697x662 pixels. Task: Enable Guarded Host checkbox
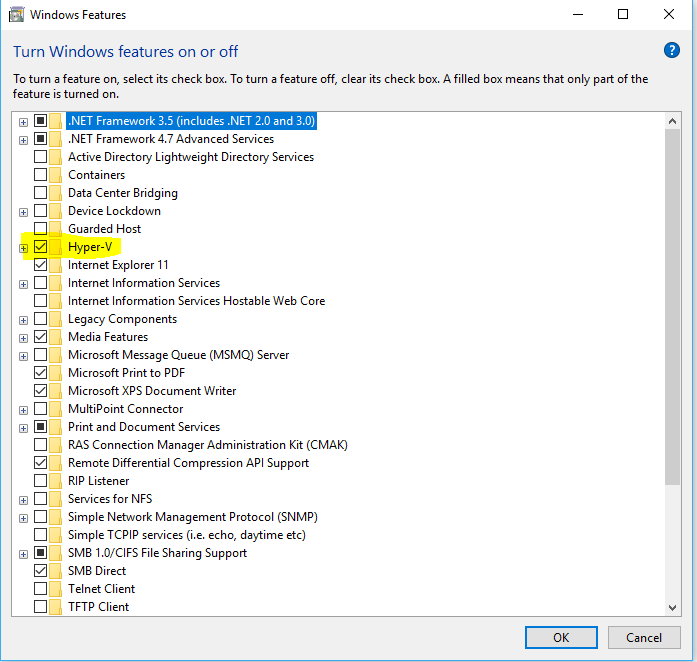pos(40,229)
